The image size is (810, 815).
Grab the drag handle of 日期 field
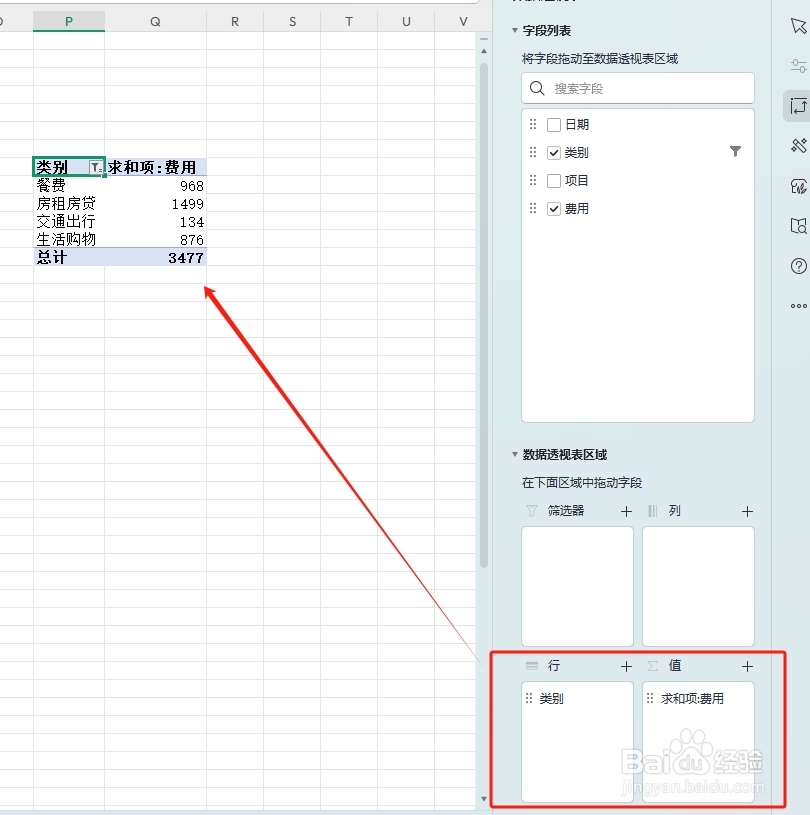(x=533, y=124)
